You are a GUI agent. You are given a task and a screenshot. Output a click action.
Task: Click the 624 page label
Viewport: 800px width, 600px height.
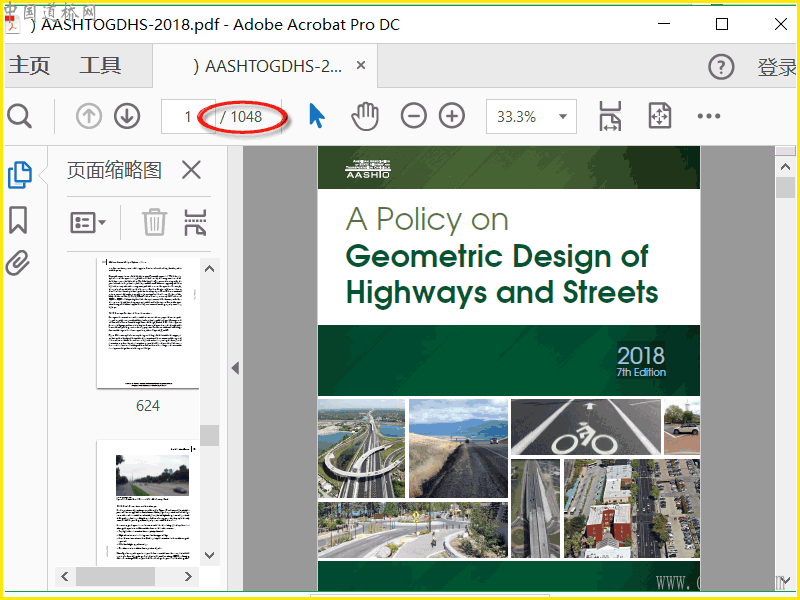click(148, 406)
